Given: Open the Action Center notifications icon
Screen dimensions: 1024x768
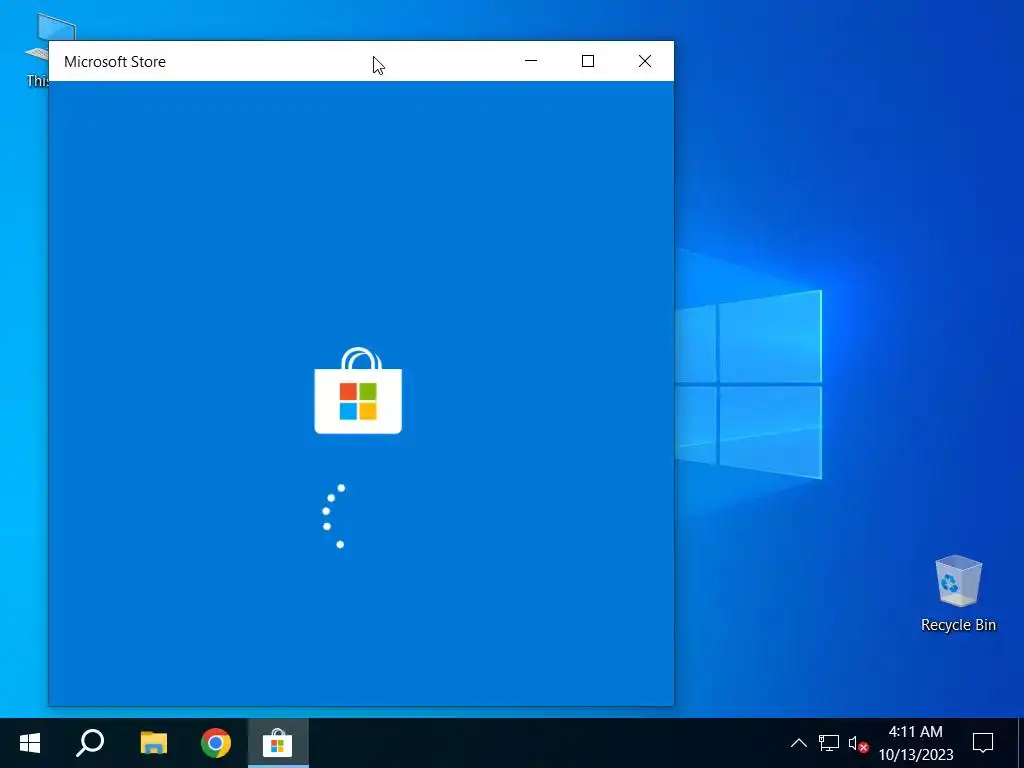Looking at the screenshot, I should 983,743.
